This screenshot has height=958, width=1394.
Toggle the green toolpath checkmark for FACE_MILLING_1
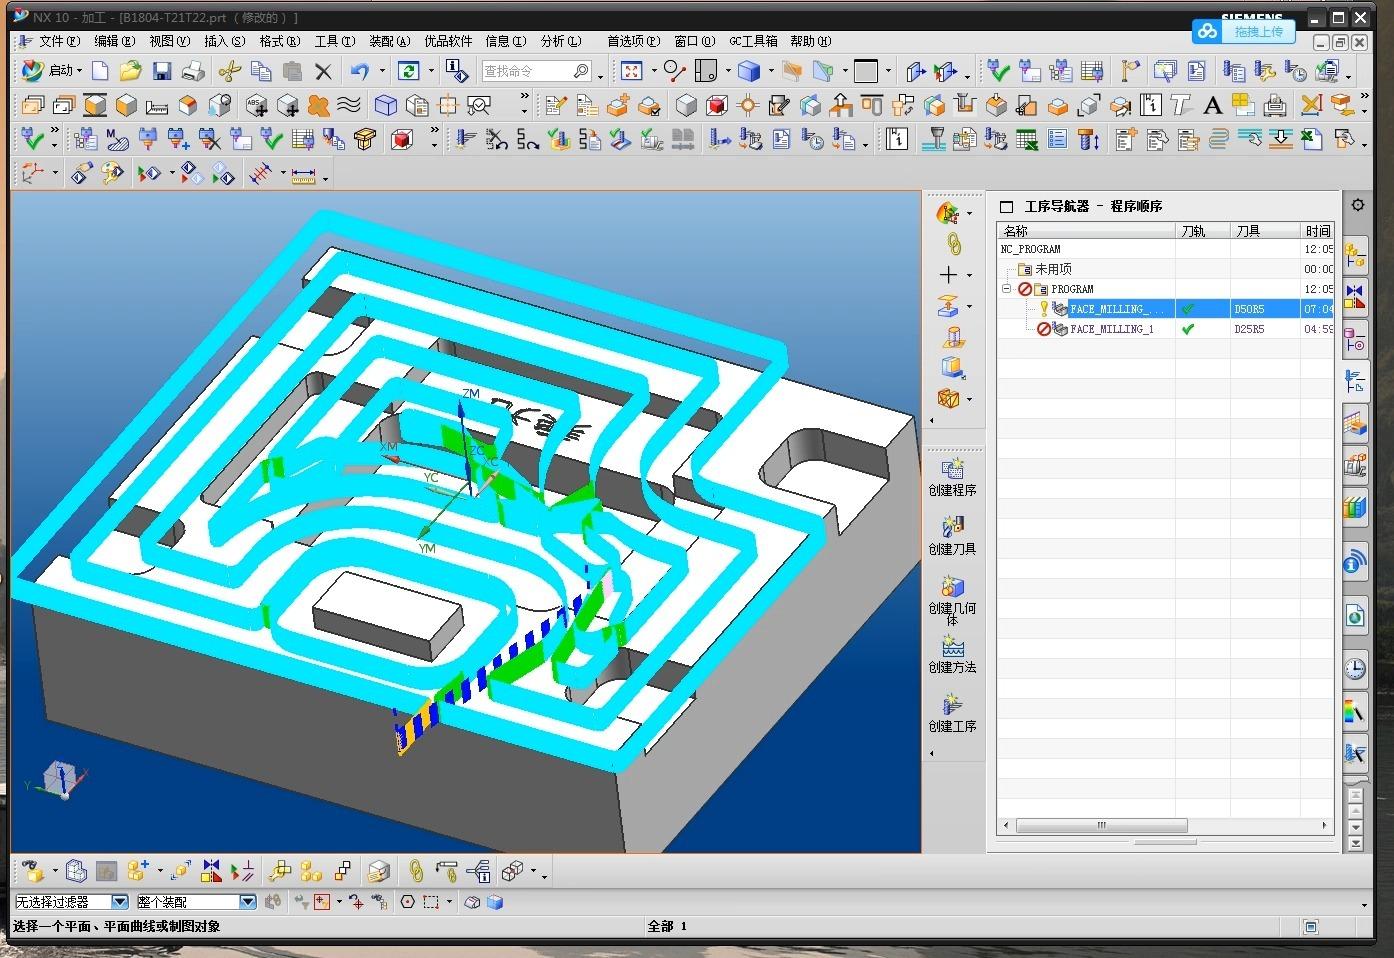(1188, 329)
